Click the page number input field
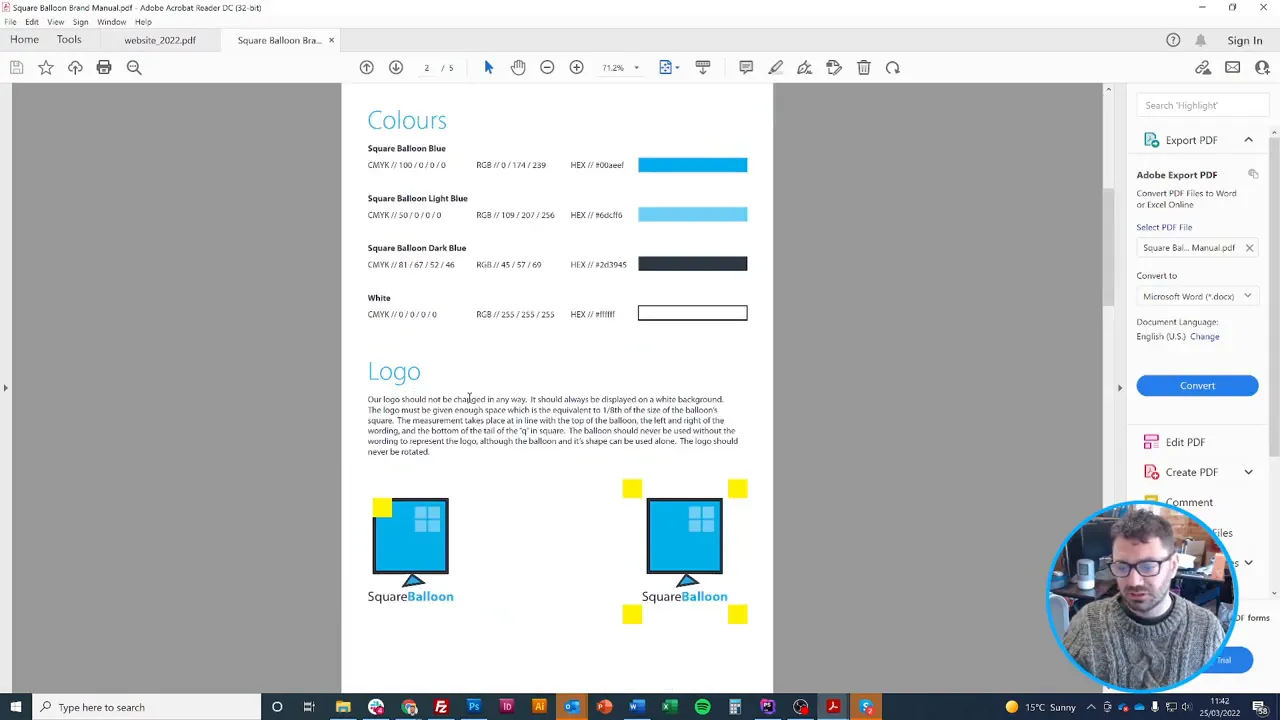 click(426, 67)
